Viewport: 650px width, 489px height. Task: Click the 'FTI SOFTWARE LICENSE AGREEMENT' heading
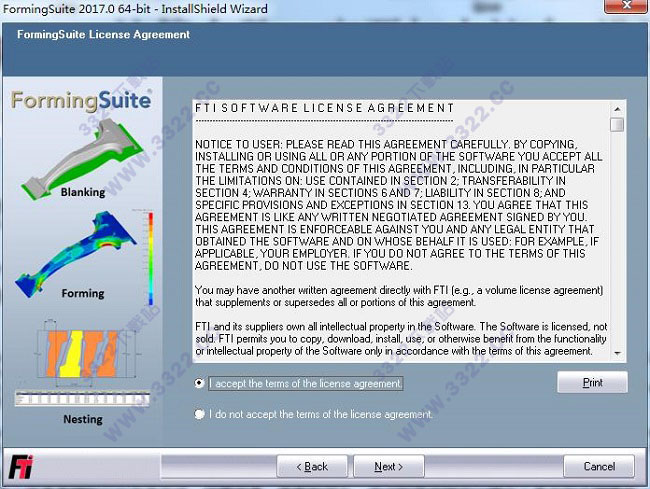pos(325,108)
